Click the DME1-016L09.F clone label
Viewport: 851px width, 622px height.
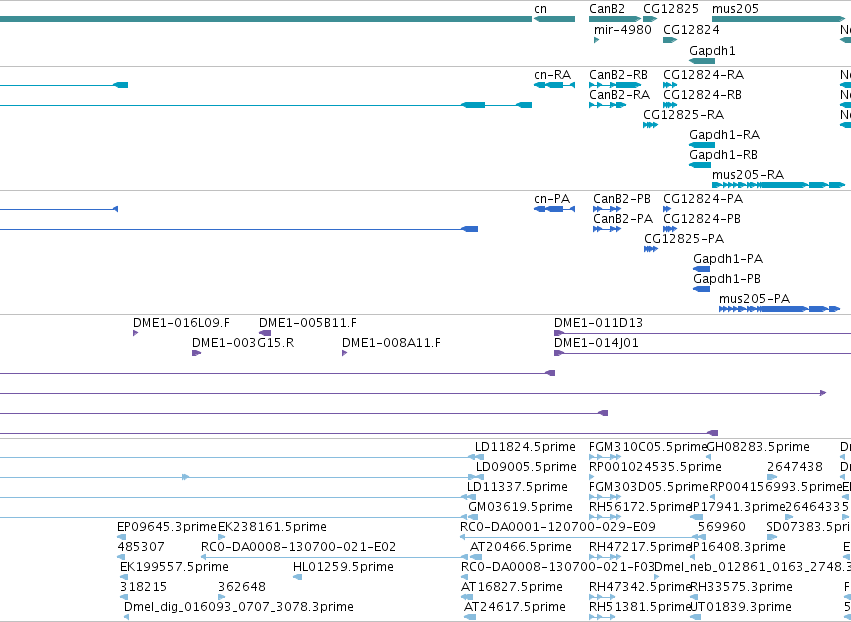coord(181,323)
